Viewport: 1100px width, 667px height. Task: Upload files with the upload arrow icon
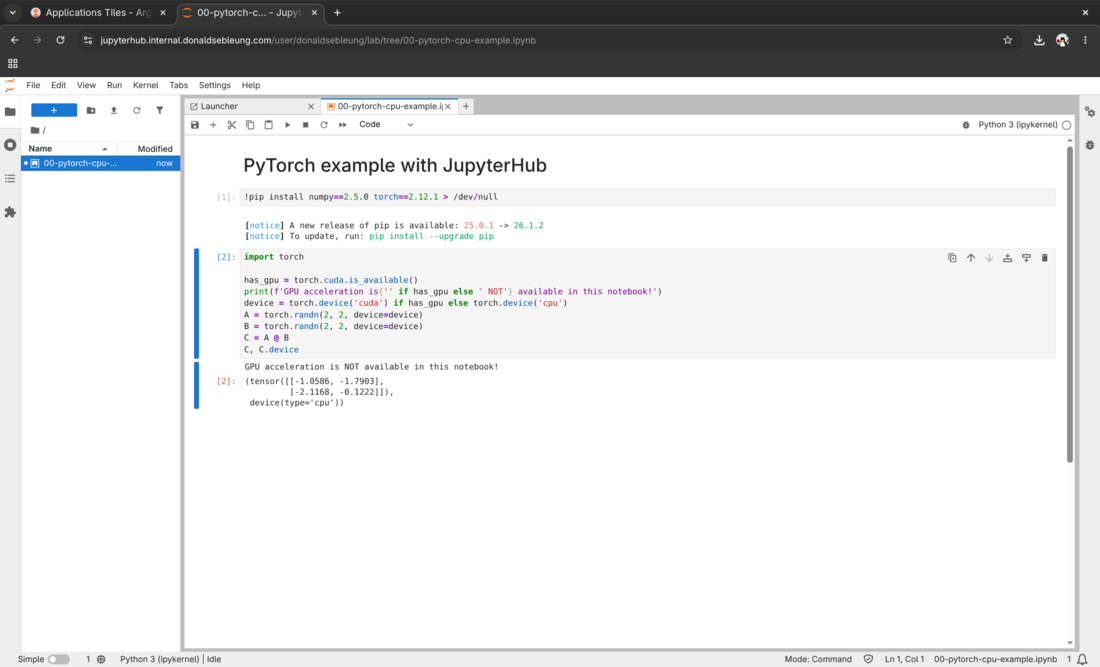point(114,110)
